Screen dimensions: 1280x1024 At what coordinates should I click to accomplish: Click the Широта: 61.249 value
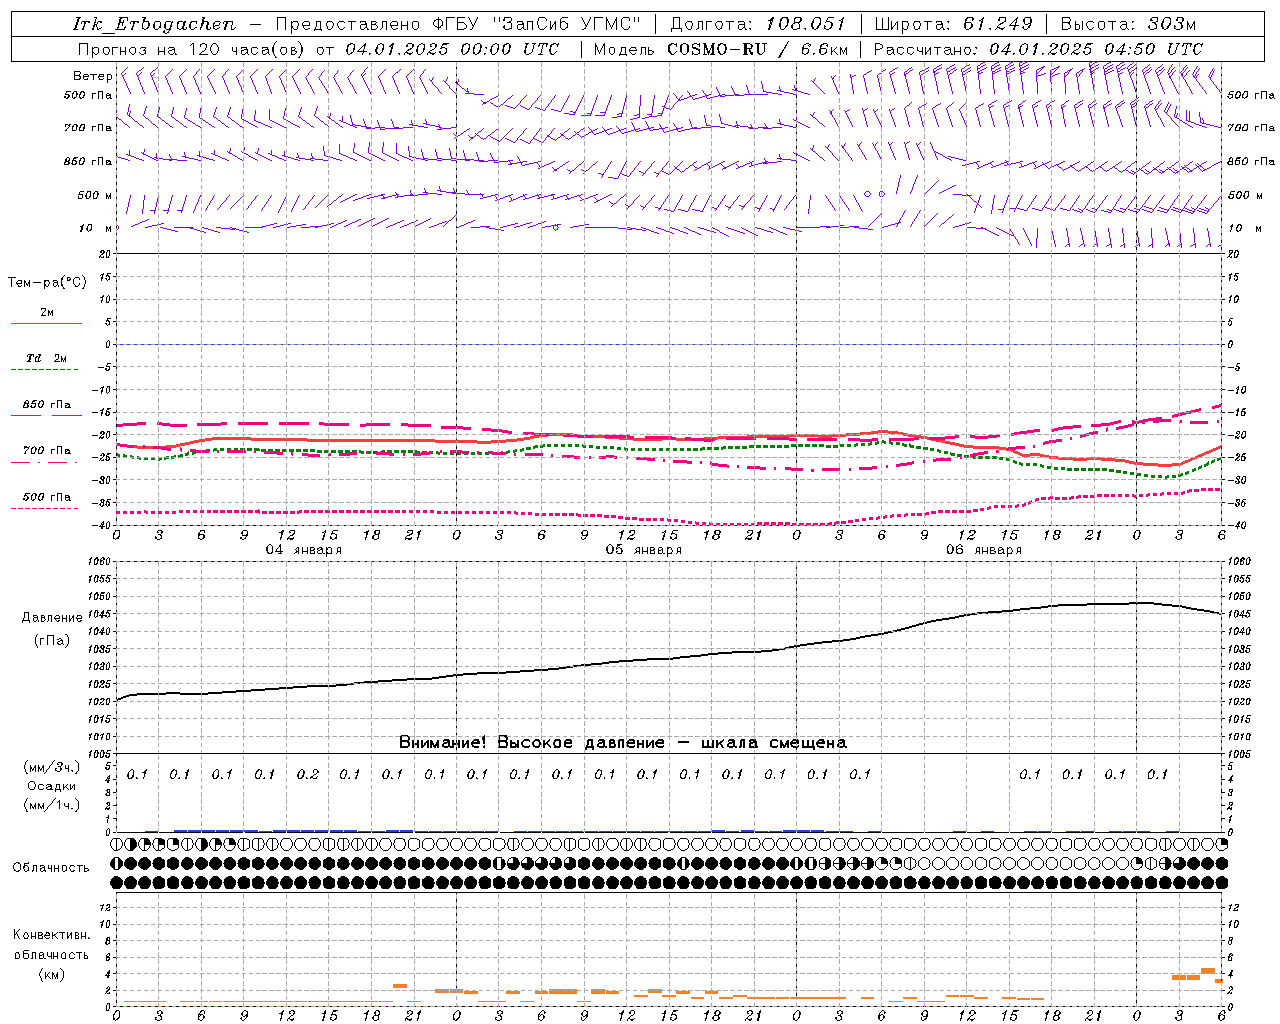coord(953,24)
